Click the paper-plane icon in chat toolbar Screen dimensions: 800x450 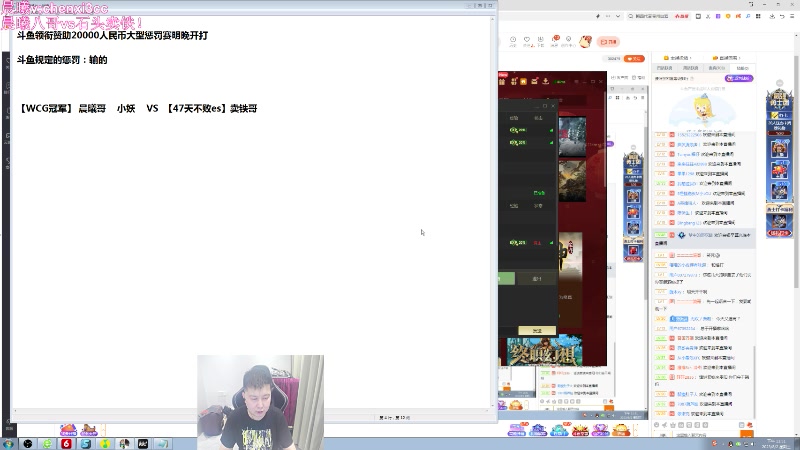point(665,425)
